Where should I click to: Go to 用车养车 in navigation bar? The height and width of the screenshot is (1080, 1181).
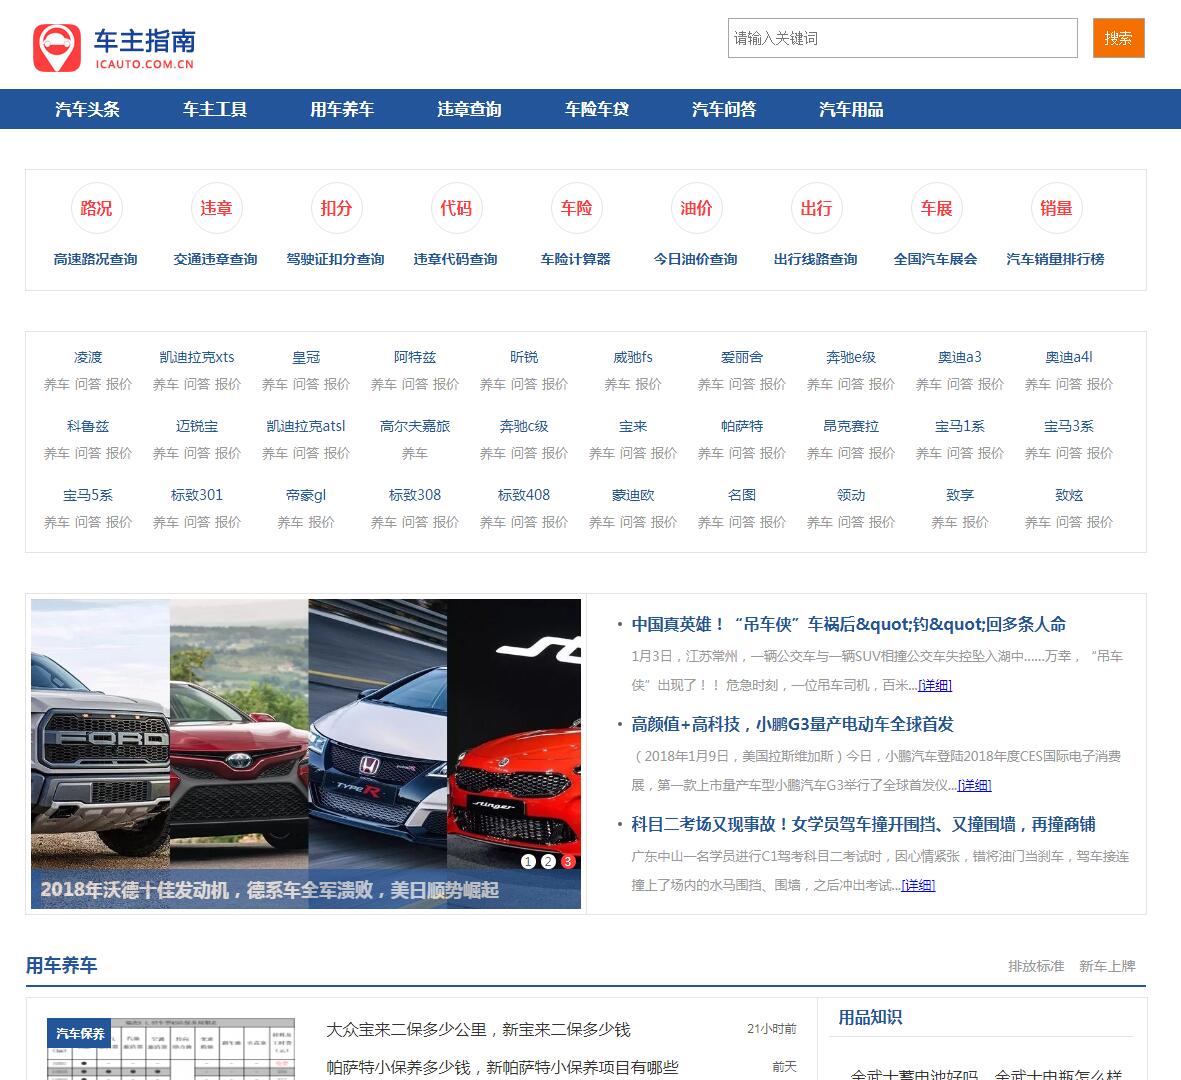point(342,109)
